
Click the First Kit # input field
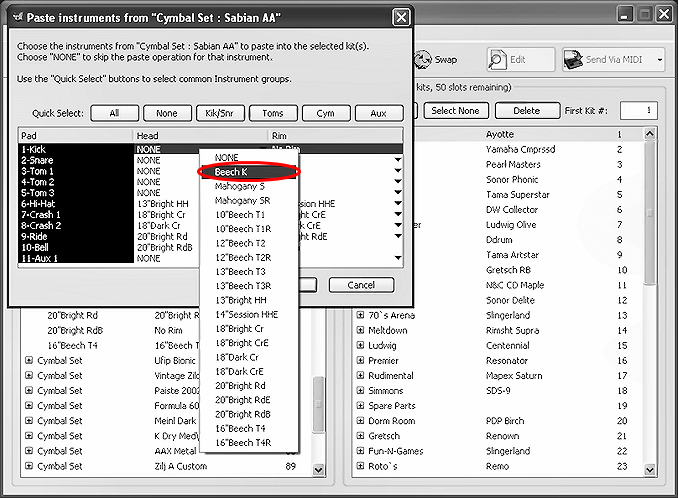click(637, 110)
